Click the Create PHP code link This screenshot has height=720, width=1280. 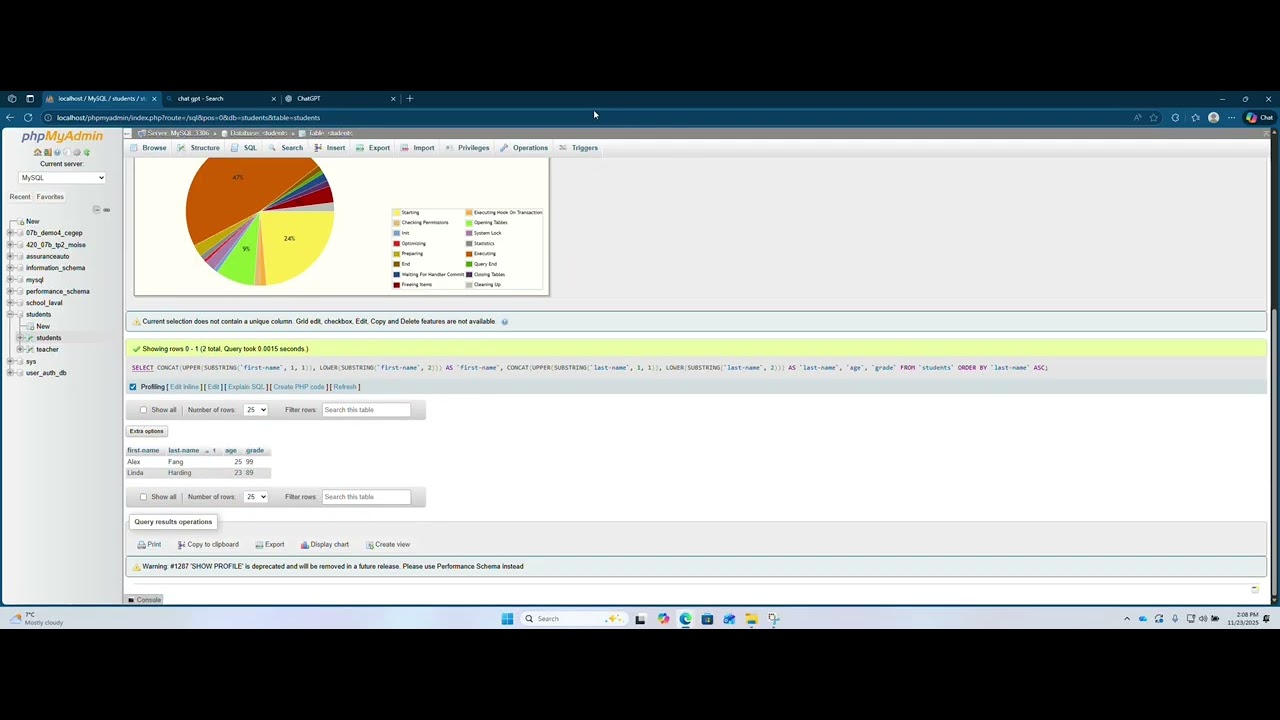(x=299, y=387)
